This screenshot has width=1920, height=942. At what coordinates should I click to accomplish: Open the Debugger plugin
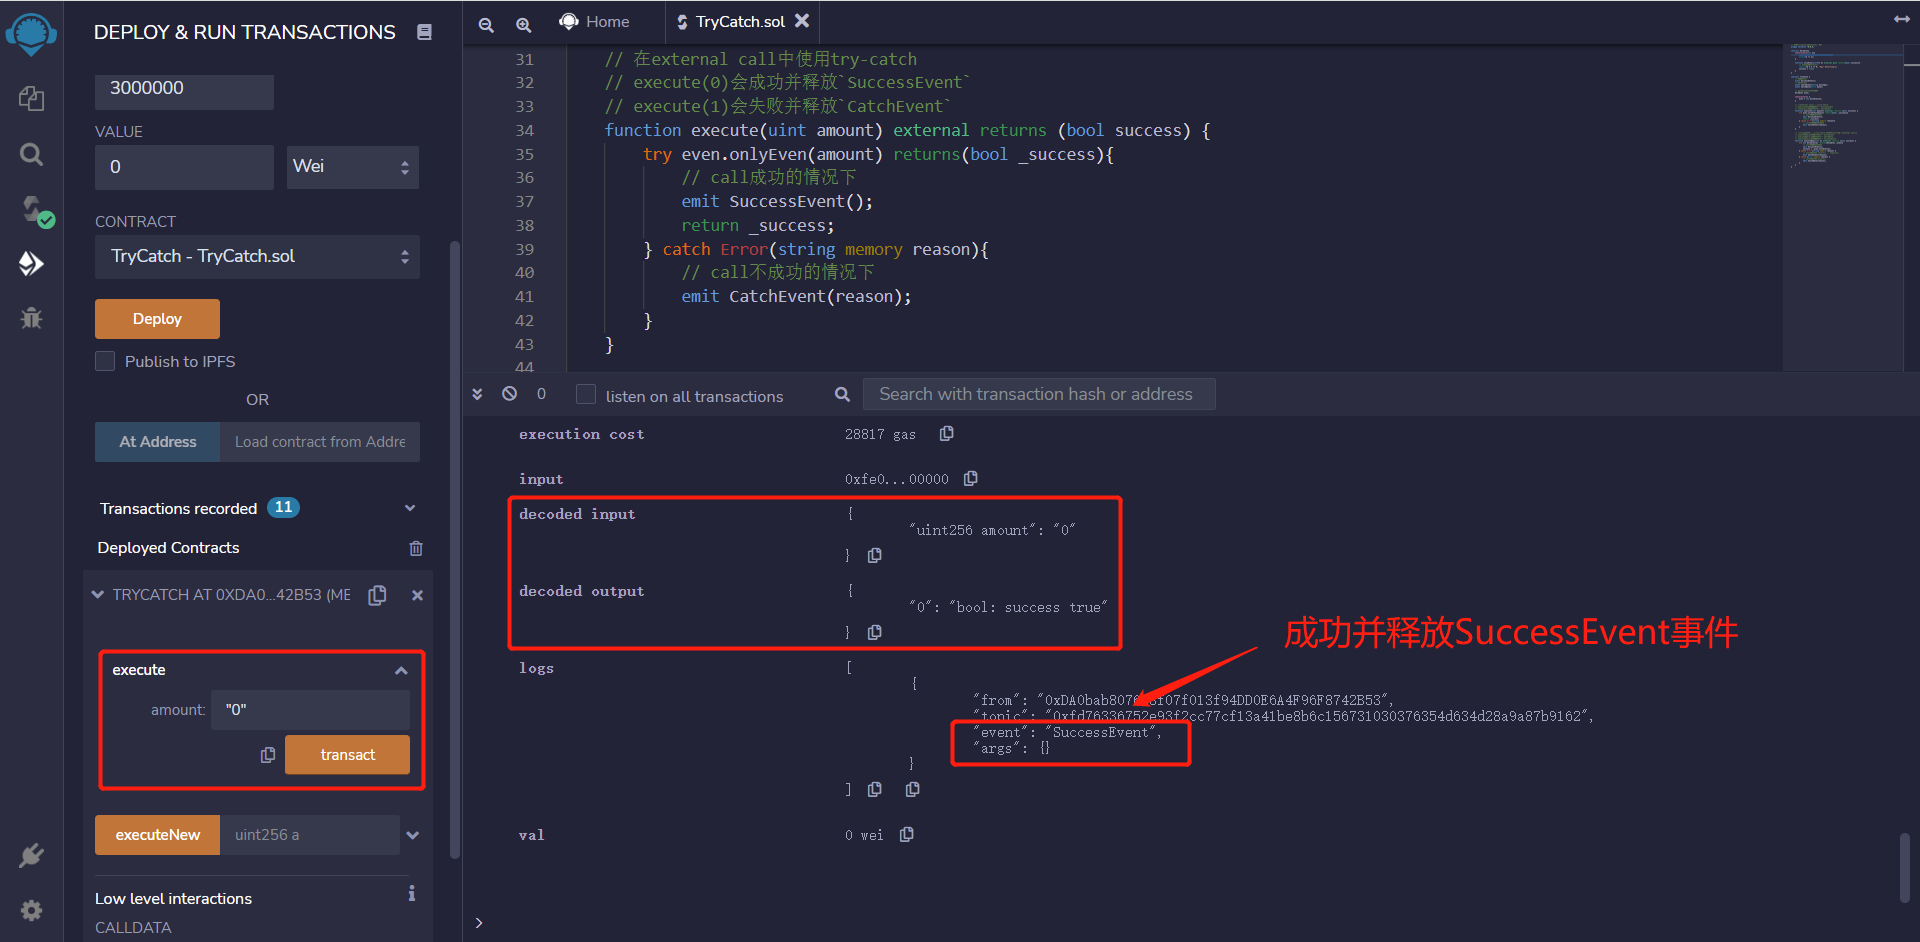tap(31, 318)
